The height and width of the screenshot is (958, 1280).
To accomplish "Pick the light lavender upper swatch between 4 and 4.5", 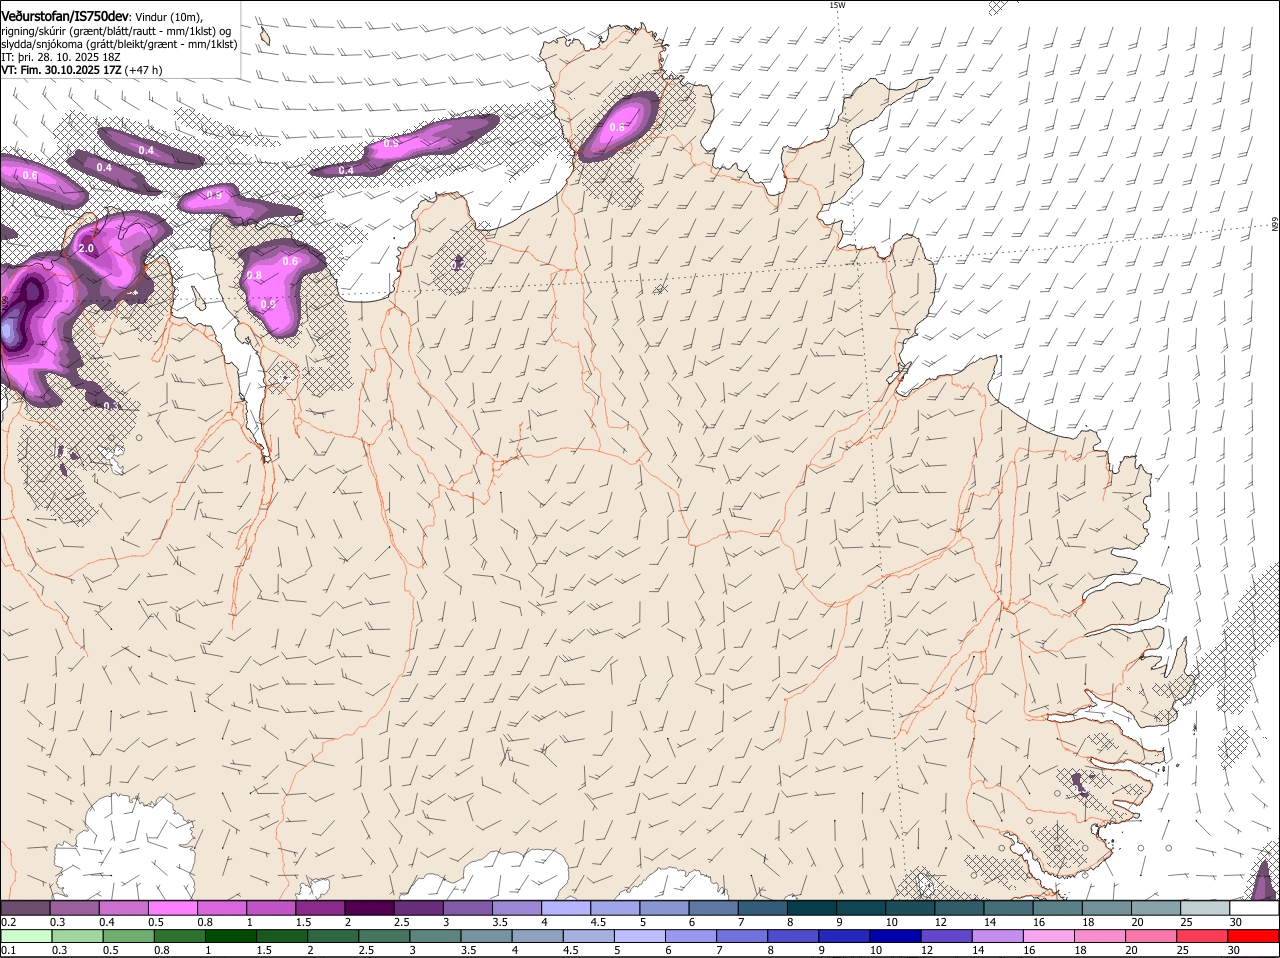I will click(x=565, y=907).
